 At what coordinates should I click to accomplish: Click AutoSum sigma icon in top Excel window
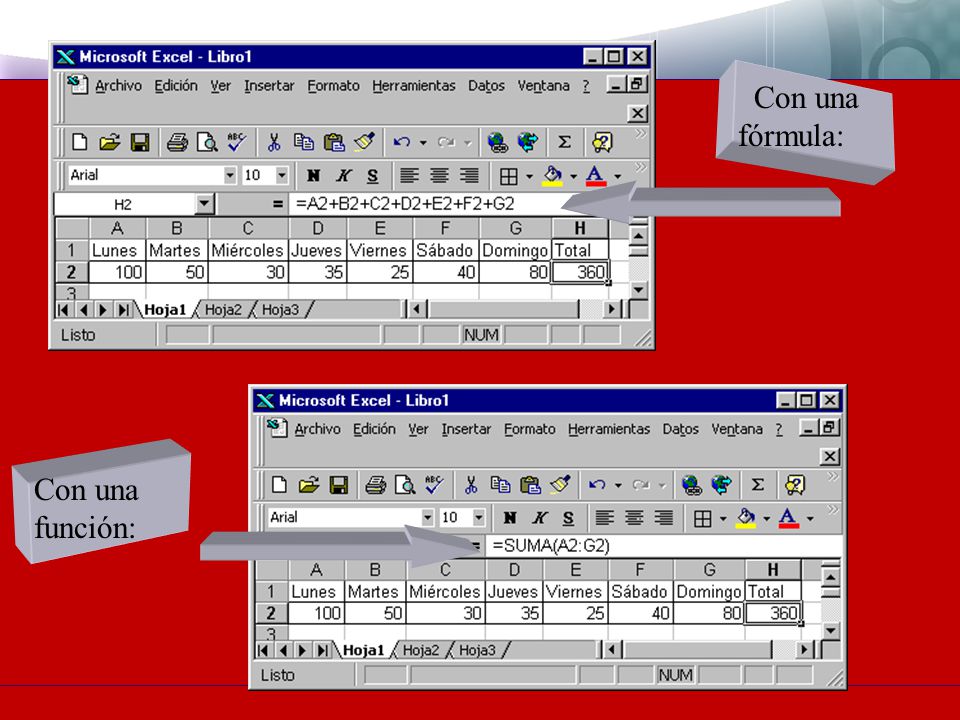[x=564, y=143]
